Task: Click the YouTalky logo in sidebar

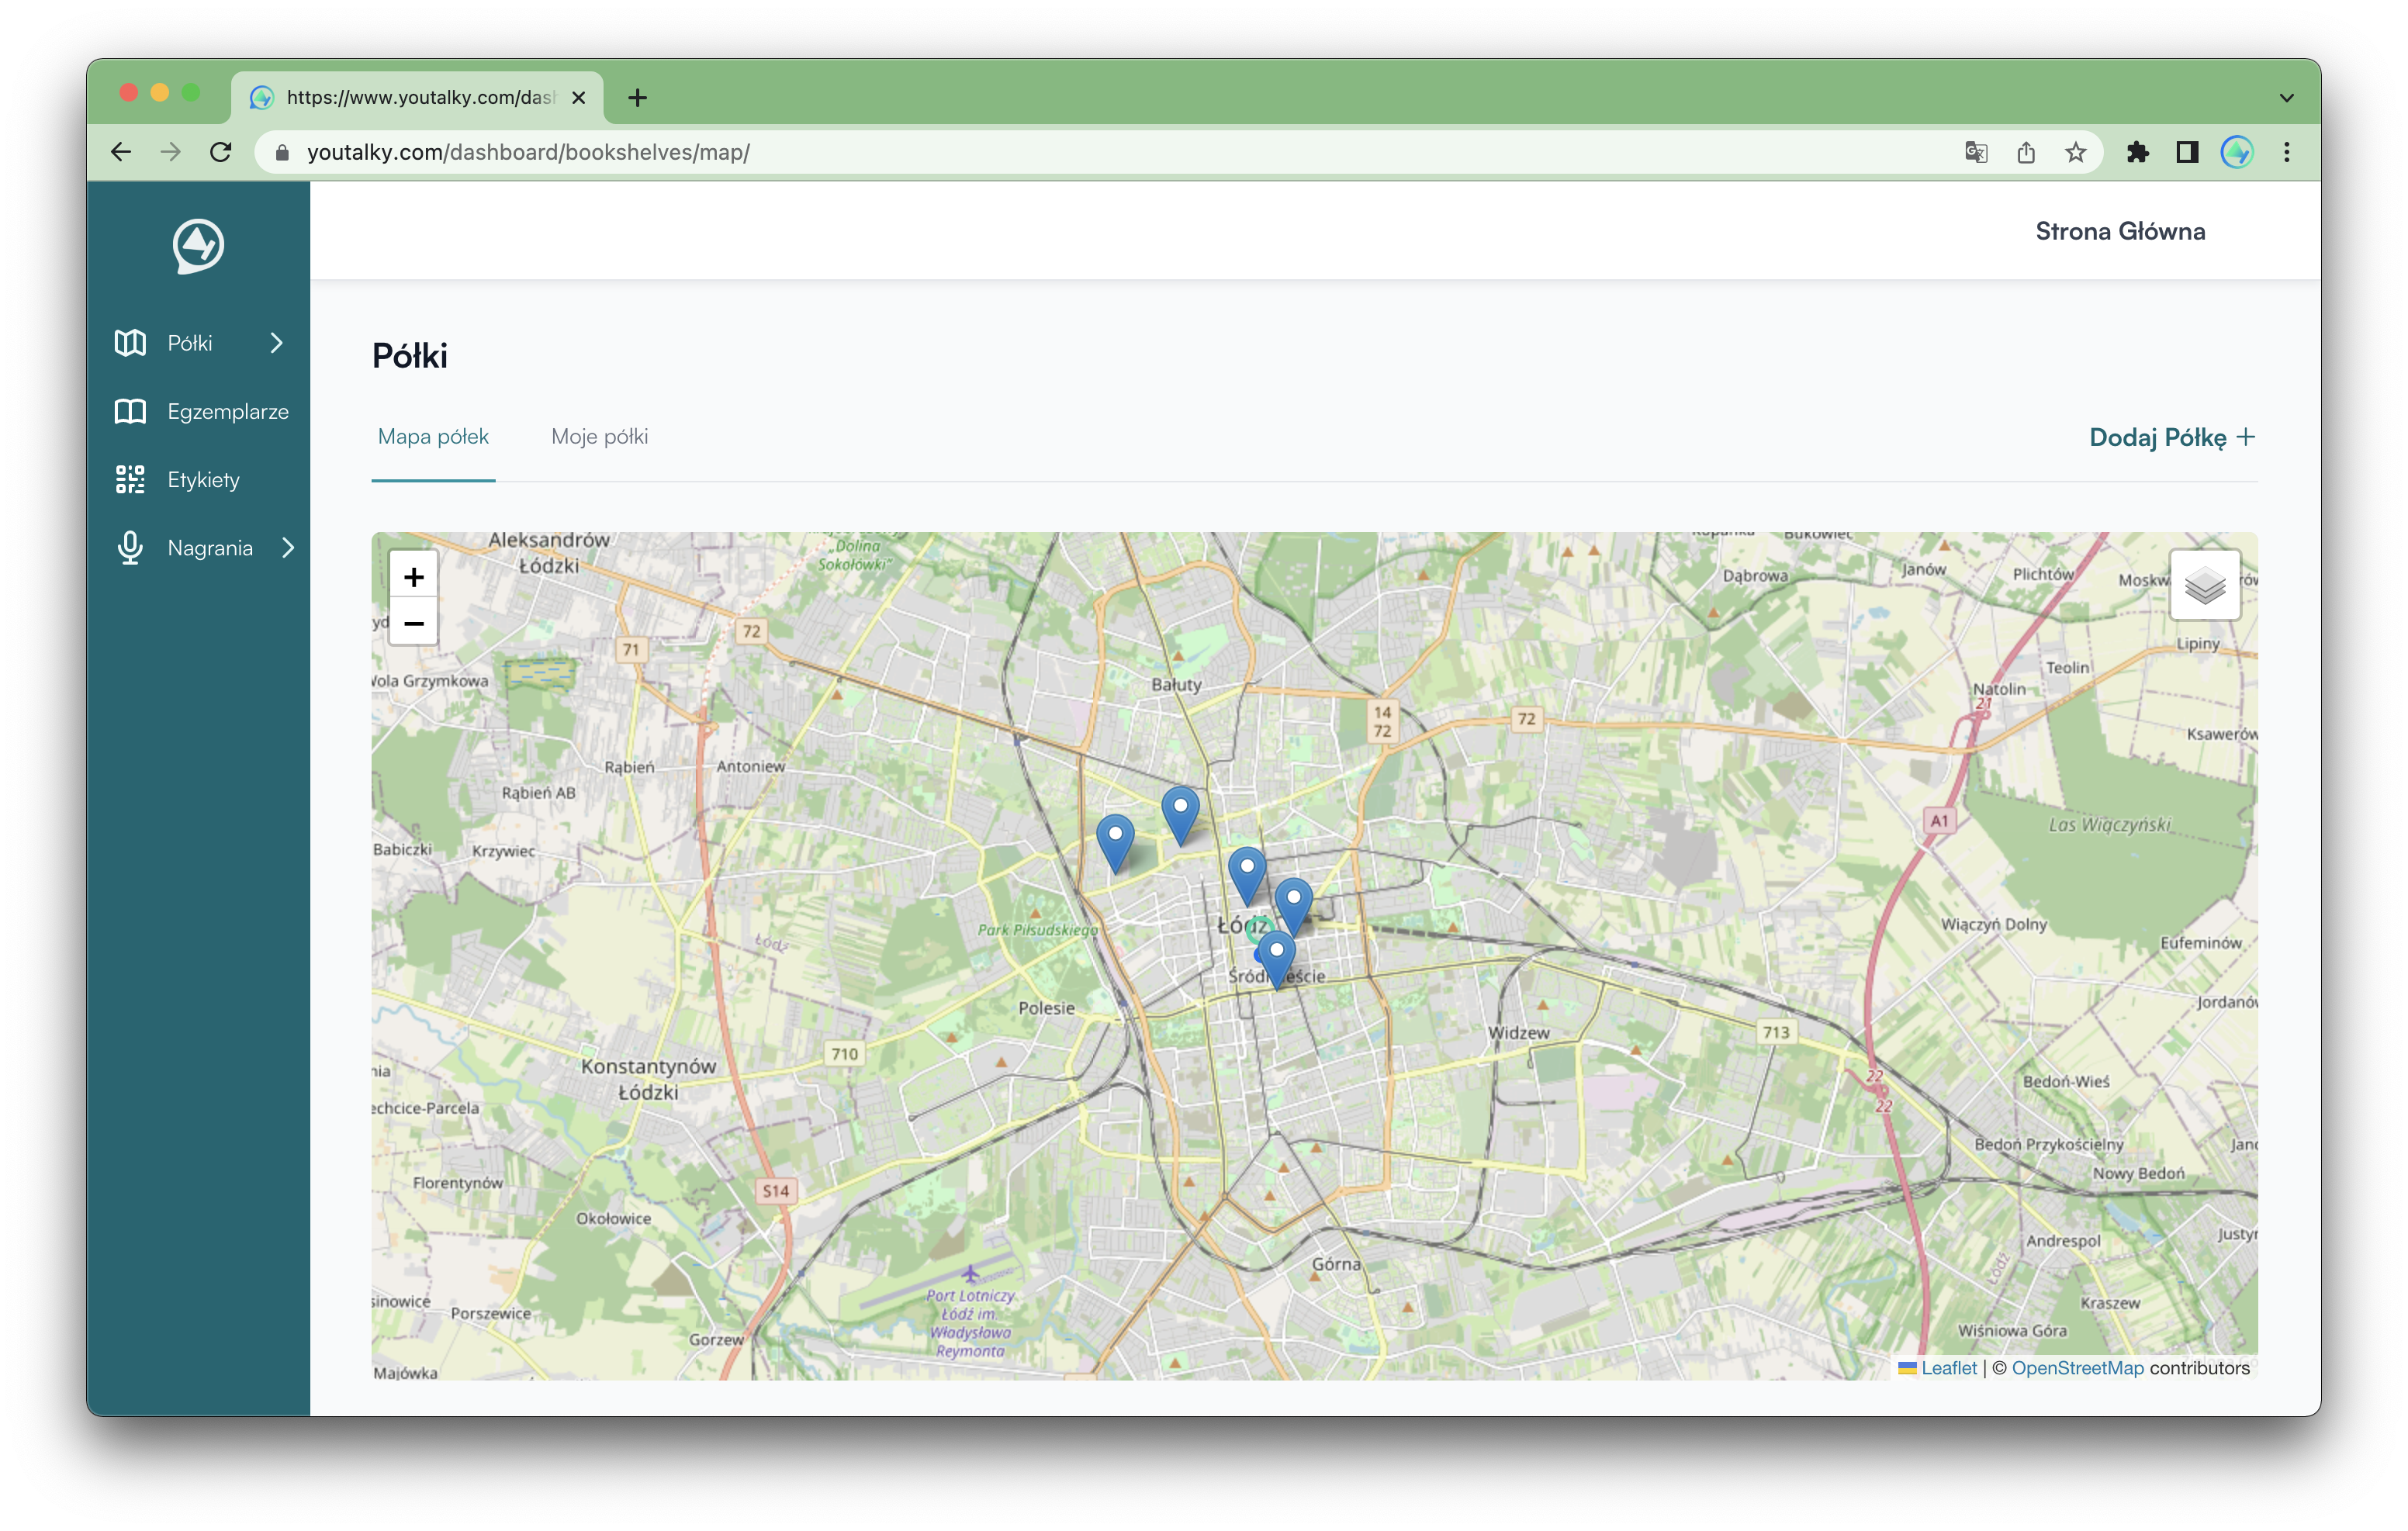Action: pyautogui.click(x=198, y=246)
